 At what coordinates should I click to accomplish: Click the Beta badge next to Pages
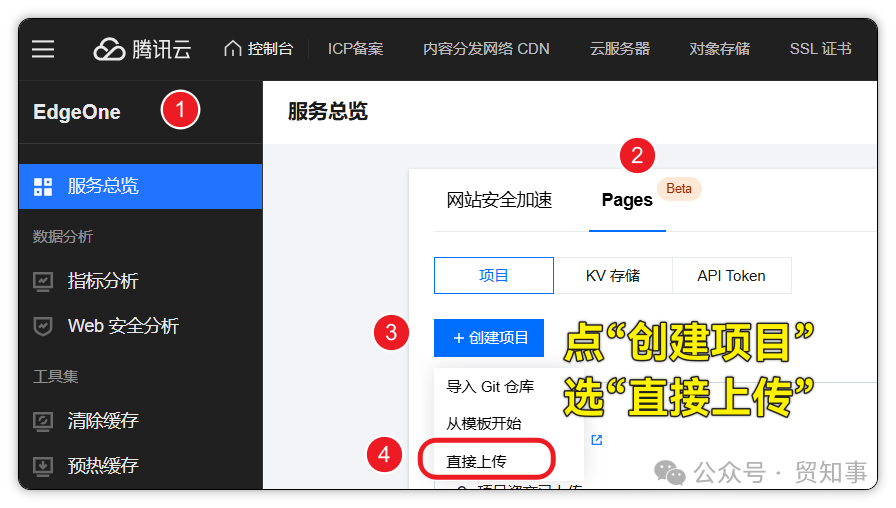[x=679, y=189]
